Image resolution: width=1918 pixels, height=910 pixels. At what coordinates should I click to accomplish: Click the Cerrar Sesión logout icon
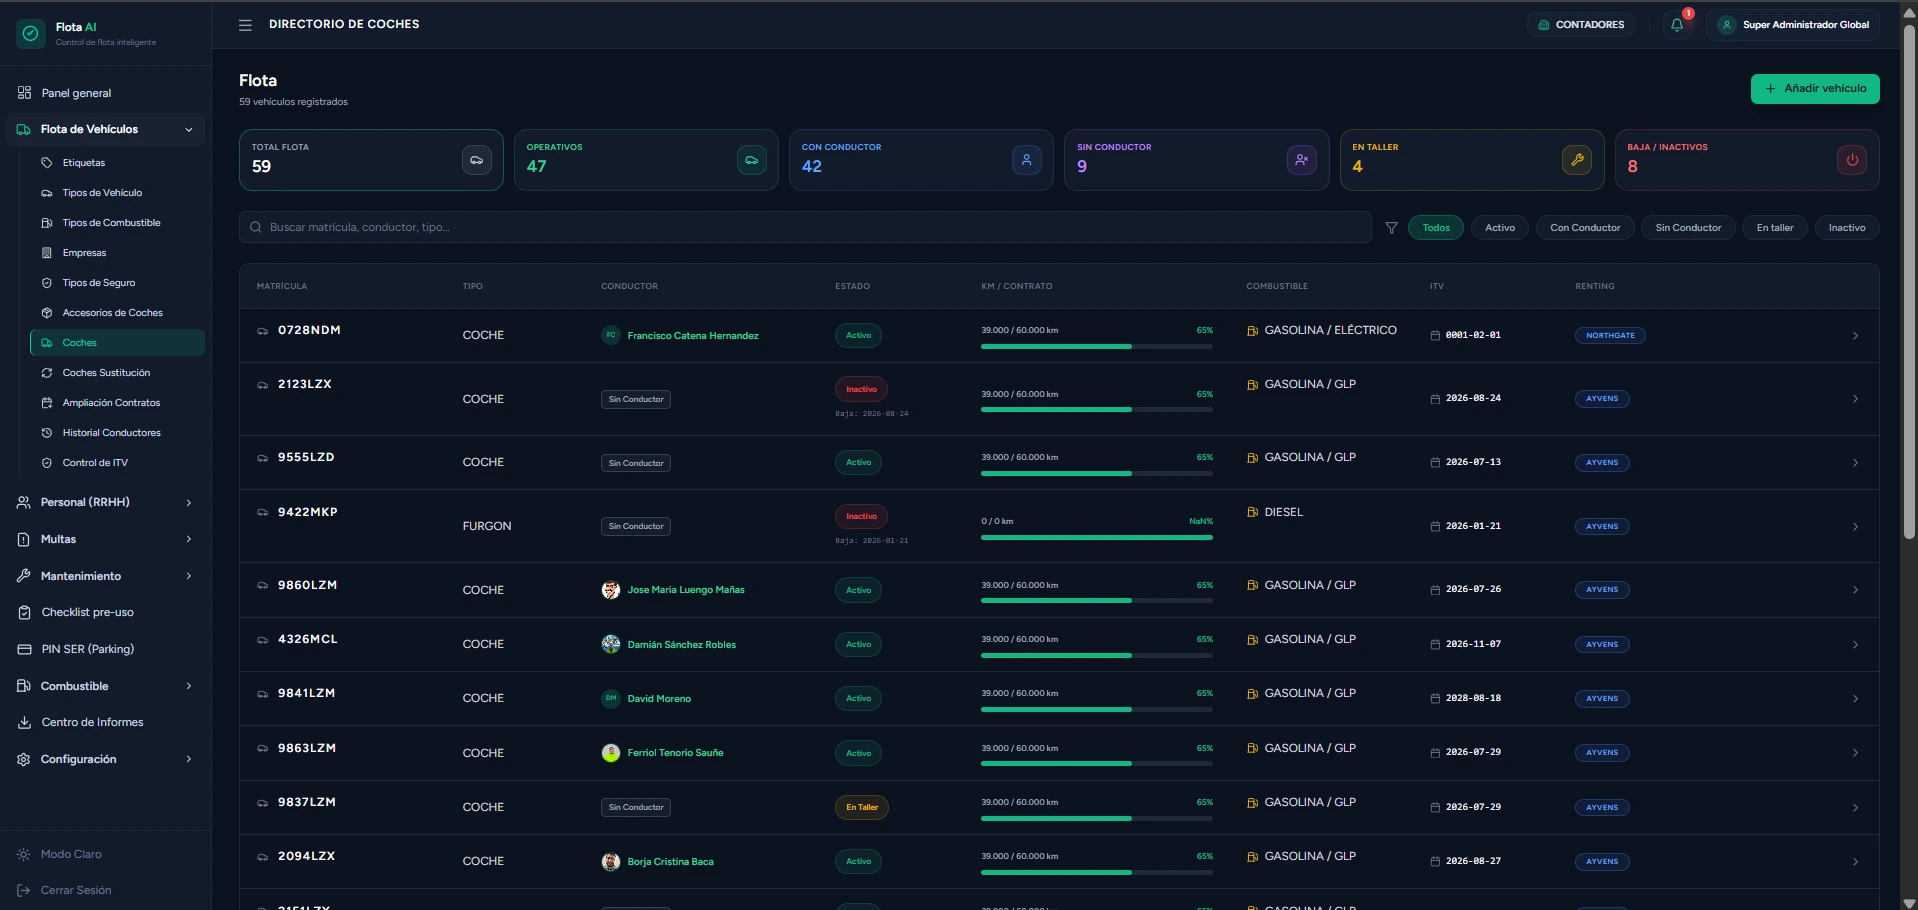[x=24, y=890]
